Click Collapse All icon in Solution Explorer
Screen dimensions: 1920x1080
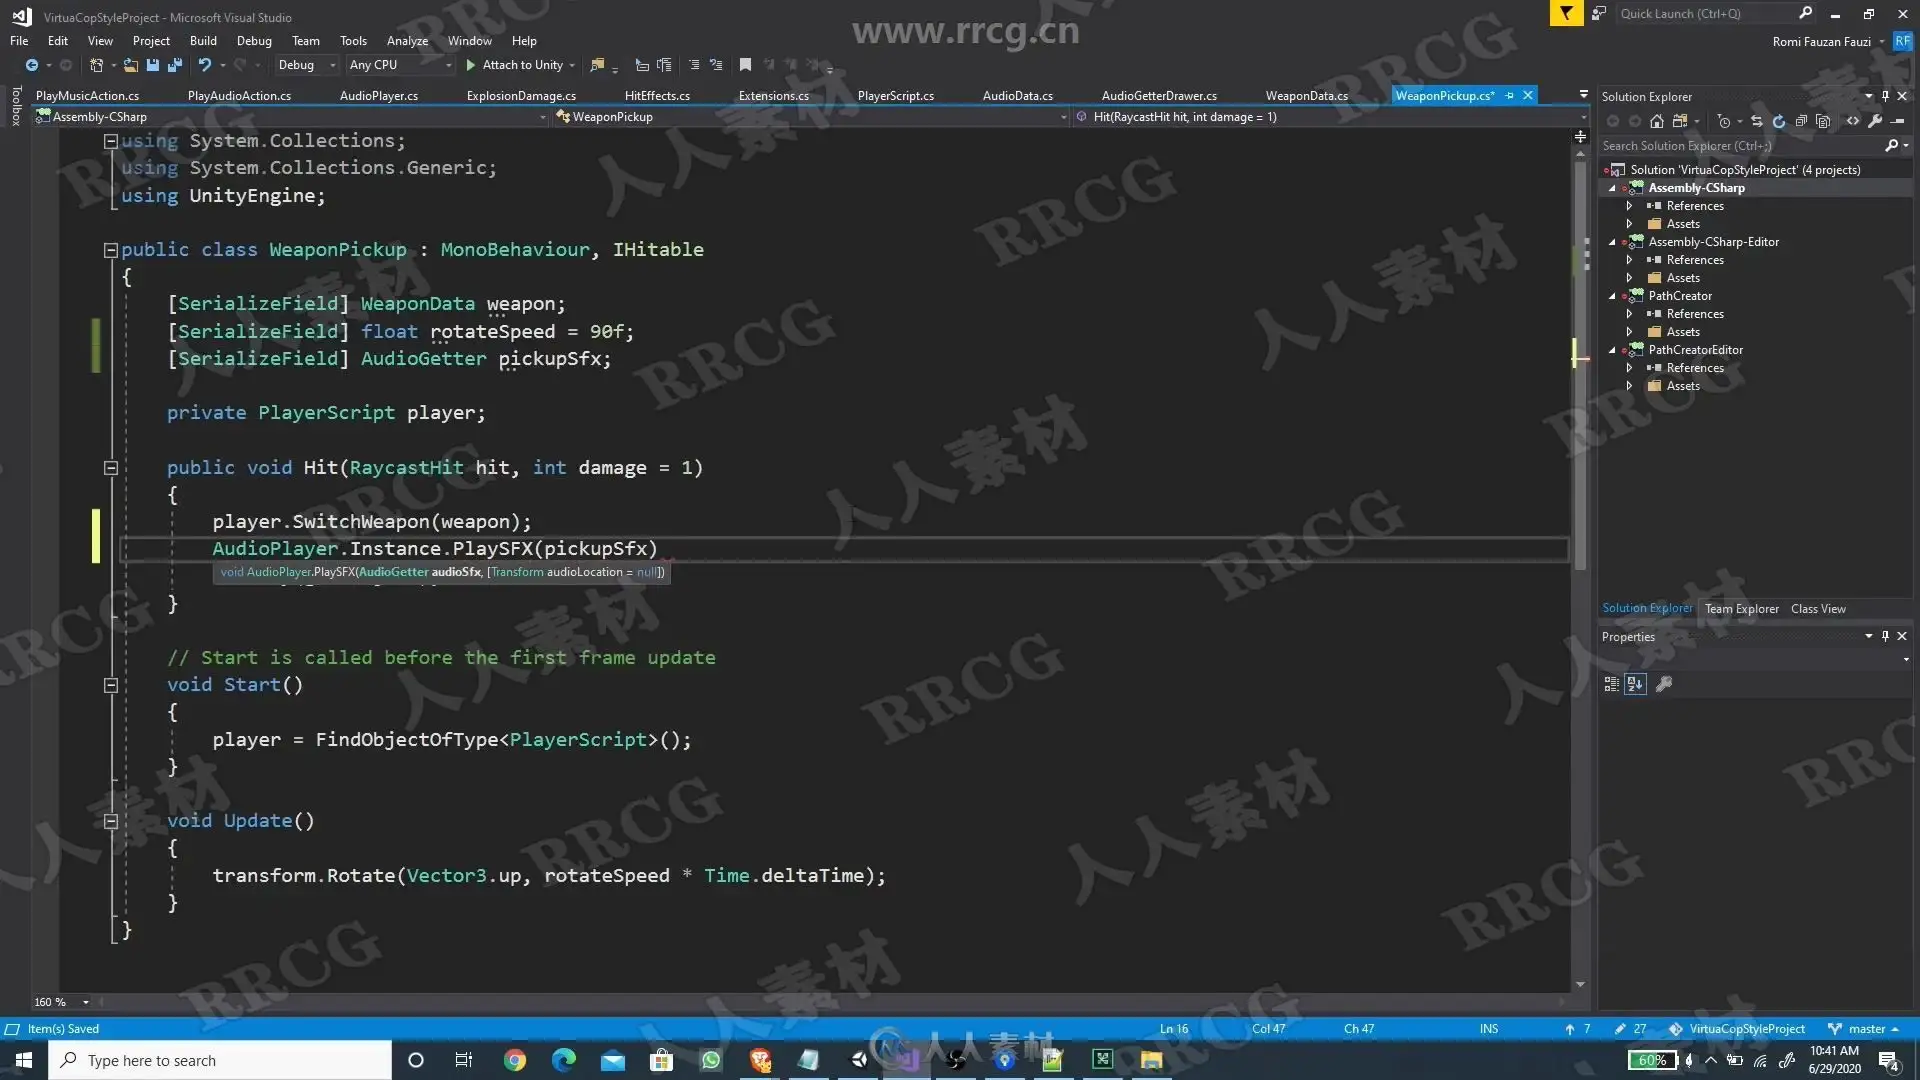click(x=1801, y=121)
